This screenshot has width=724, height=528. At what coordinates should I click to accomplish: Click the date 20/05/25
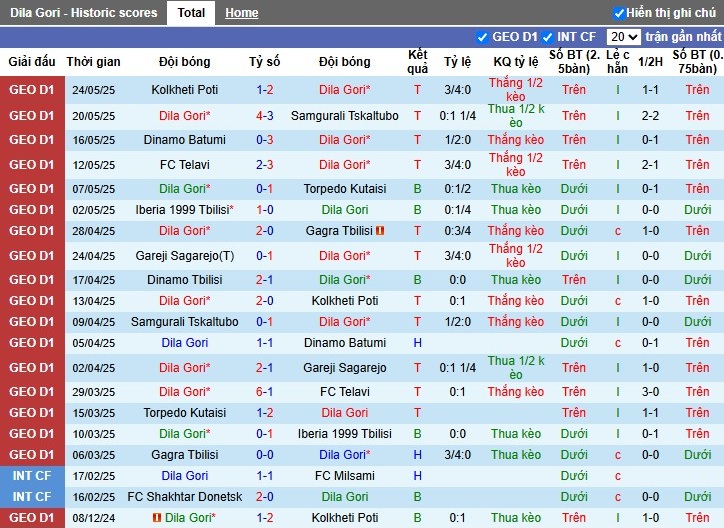93,116
